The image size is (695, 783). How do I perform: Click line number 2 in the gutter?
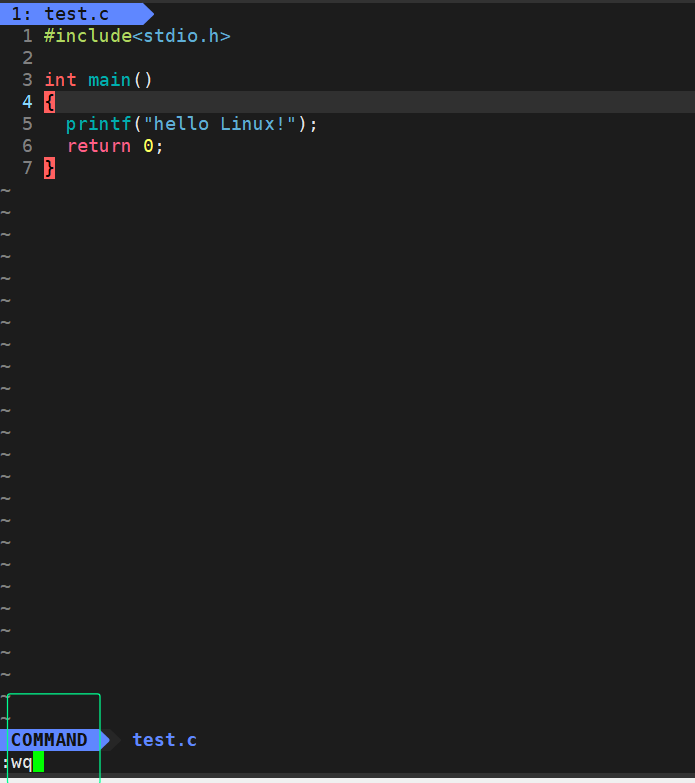(27, 58)
